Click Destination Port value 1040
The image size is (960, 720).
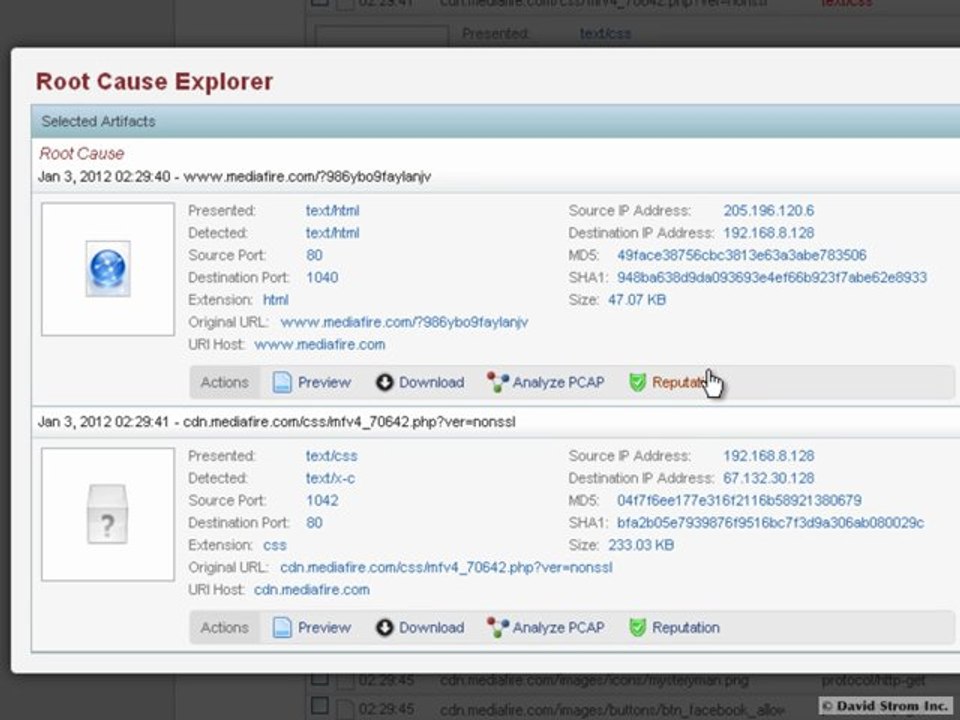coord(322,278)
